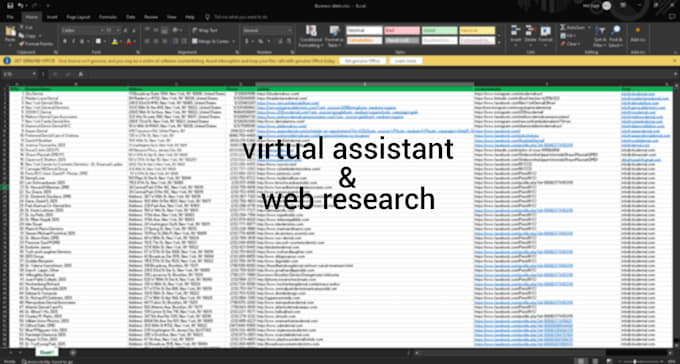680x364 pixels.
Task: Click the Save icon in the title bar
Action: point(10,6)
